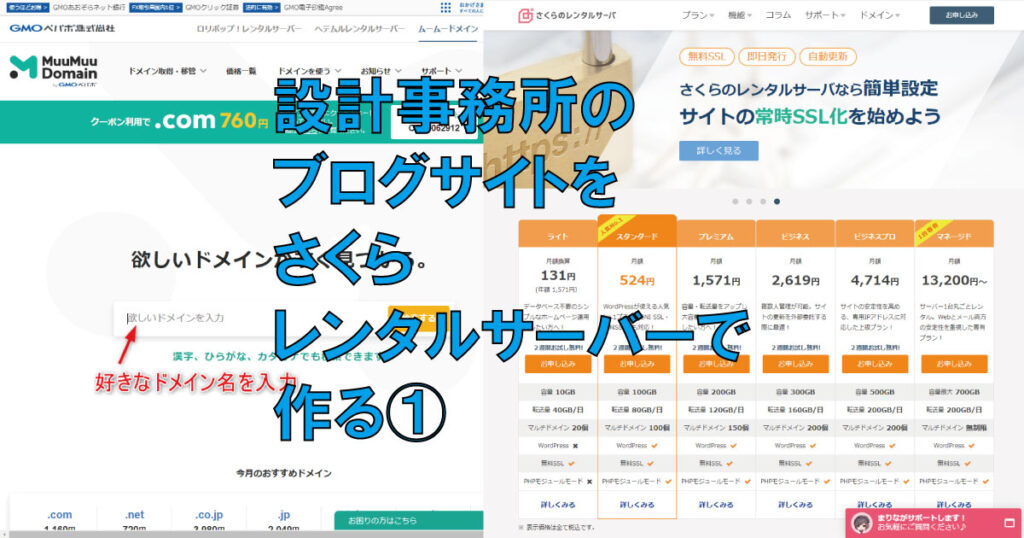Expand ドメインを使う dropdown menu

coord(310,71)
